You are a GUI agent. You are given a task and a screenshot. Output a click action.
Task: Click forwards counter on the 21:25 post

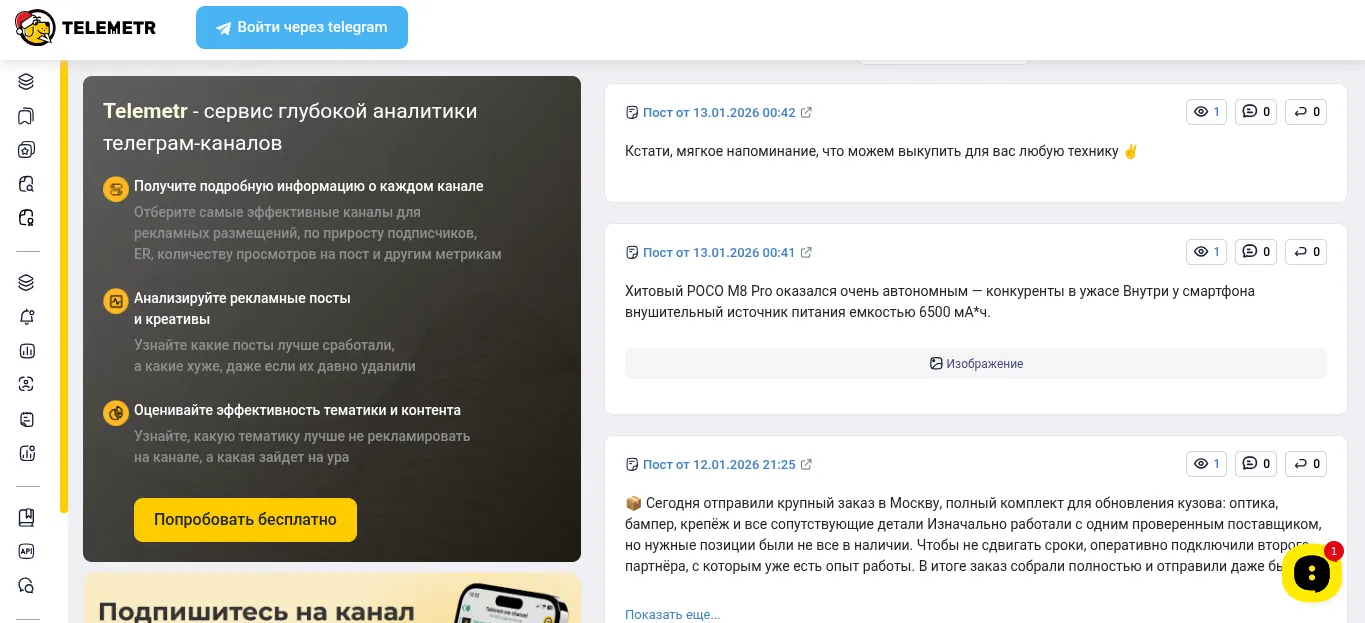click(x=1306, y=464)
